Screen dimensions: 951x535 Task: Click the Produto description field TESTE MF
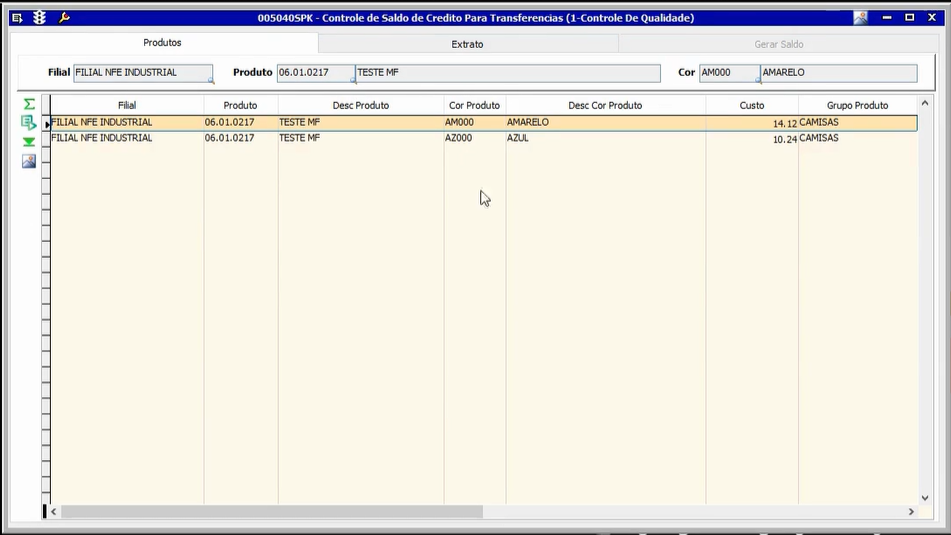click(508, 73)
